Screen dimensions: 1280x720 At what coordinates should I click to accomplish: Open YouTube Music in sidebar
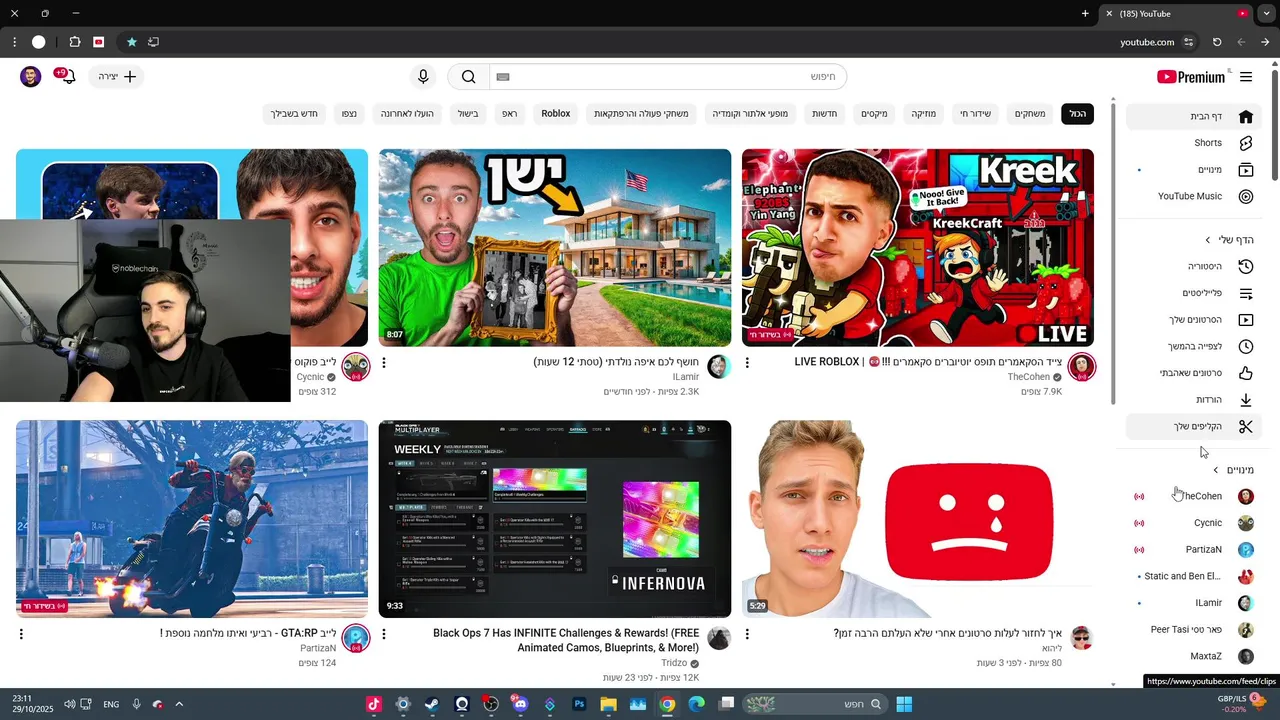tap(1193, 196)
